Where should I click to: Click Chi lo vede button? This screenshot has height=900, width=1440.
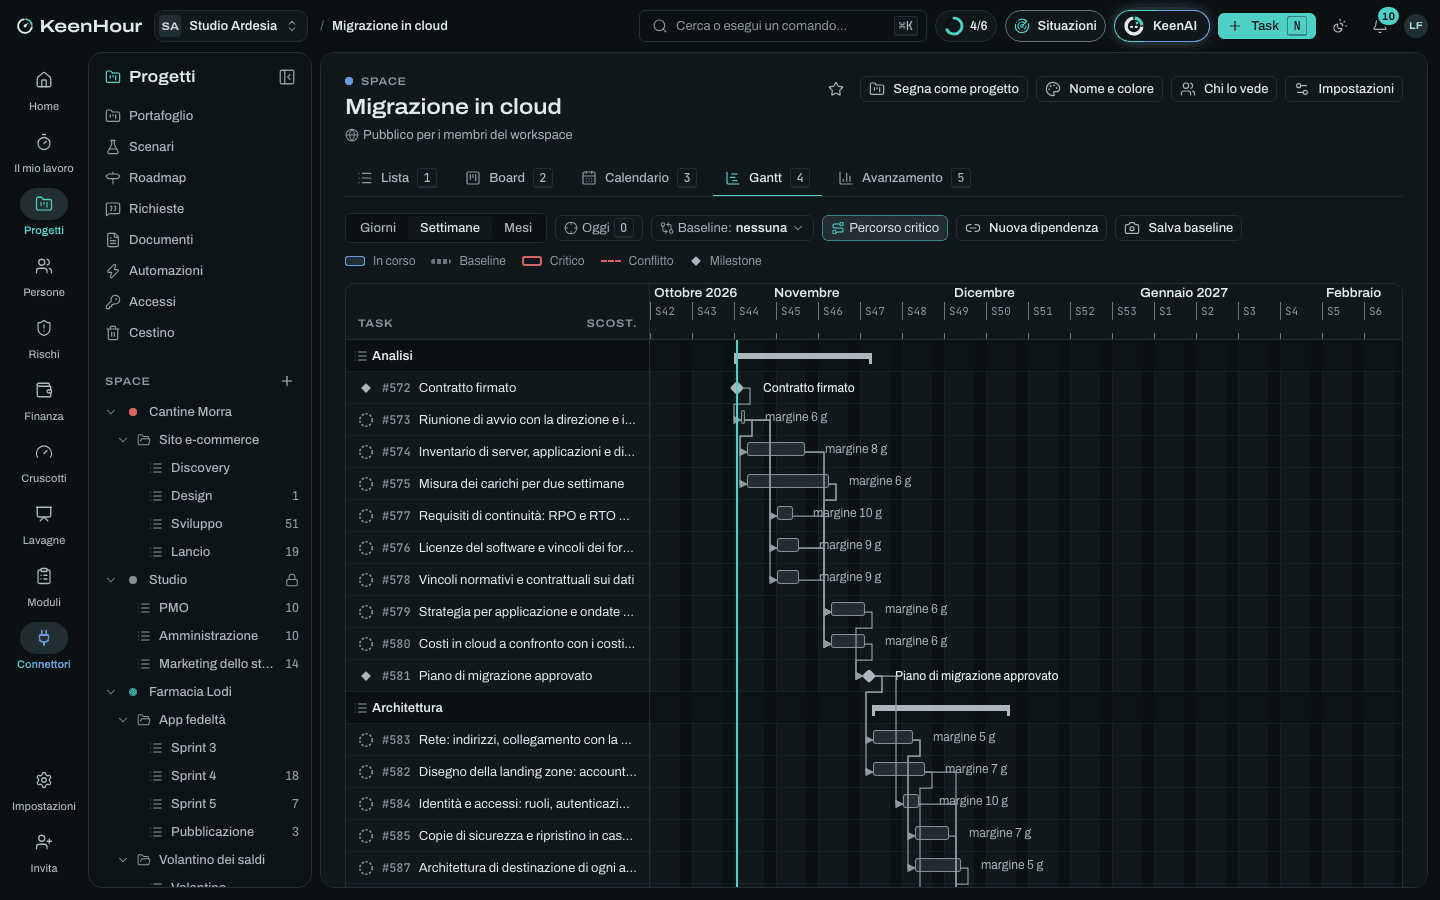[x=1224, y=89]
